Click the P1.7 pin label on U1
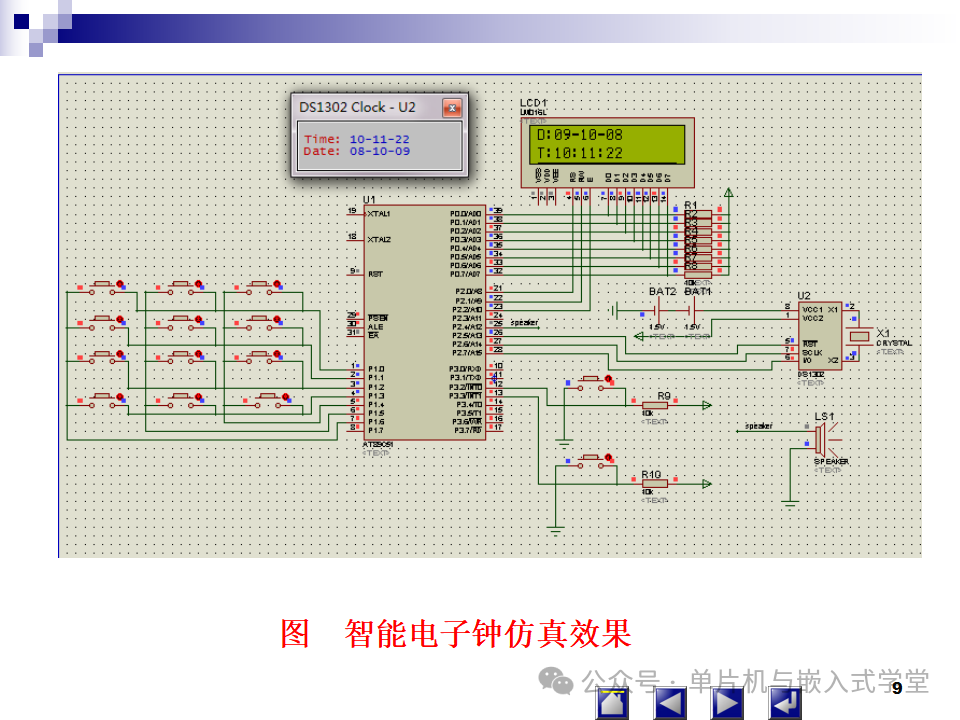This screenshot has height=720, width=960. (x=376, y=430)
